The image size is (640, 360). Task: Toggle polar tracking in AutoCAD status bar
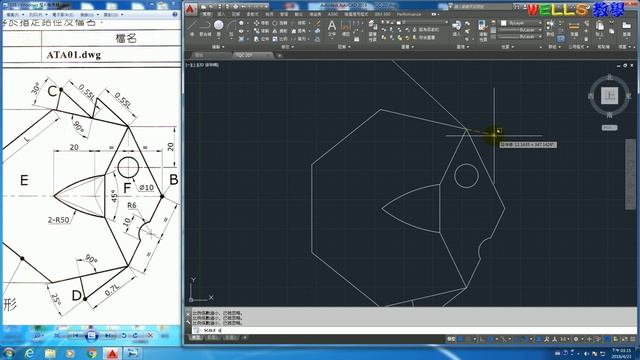491,339
